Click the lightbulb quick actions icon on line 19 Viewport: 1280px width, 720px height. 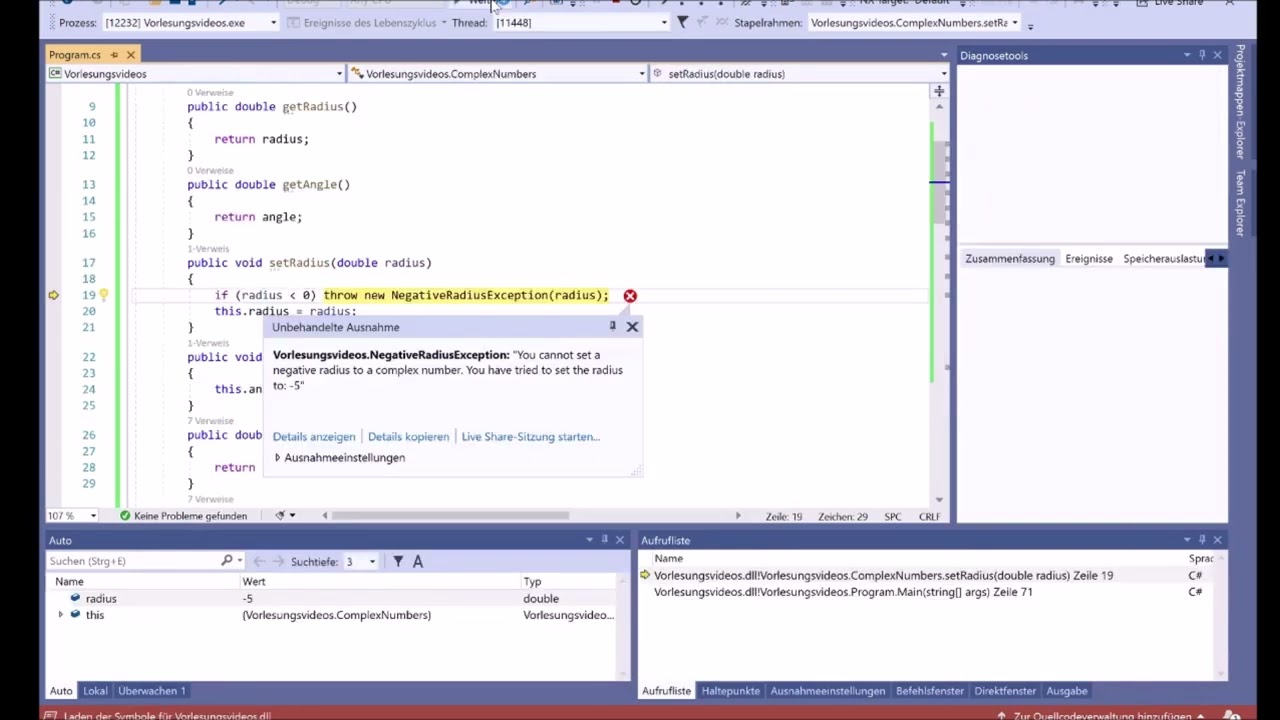(x=103, y=295)
